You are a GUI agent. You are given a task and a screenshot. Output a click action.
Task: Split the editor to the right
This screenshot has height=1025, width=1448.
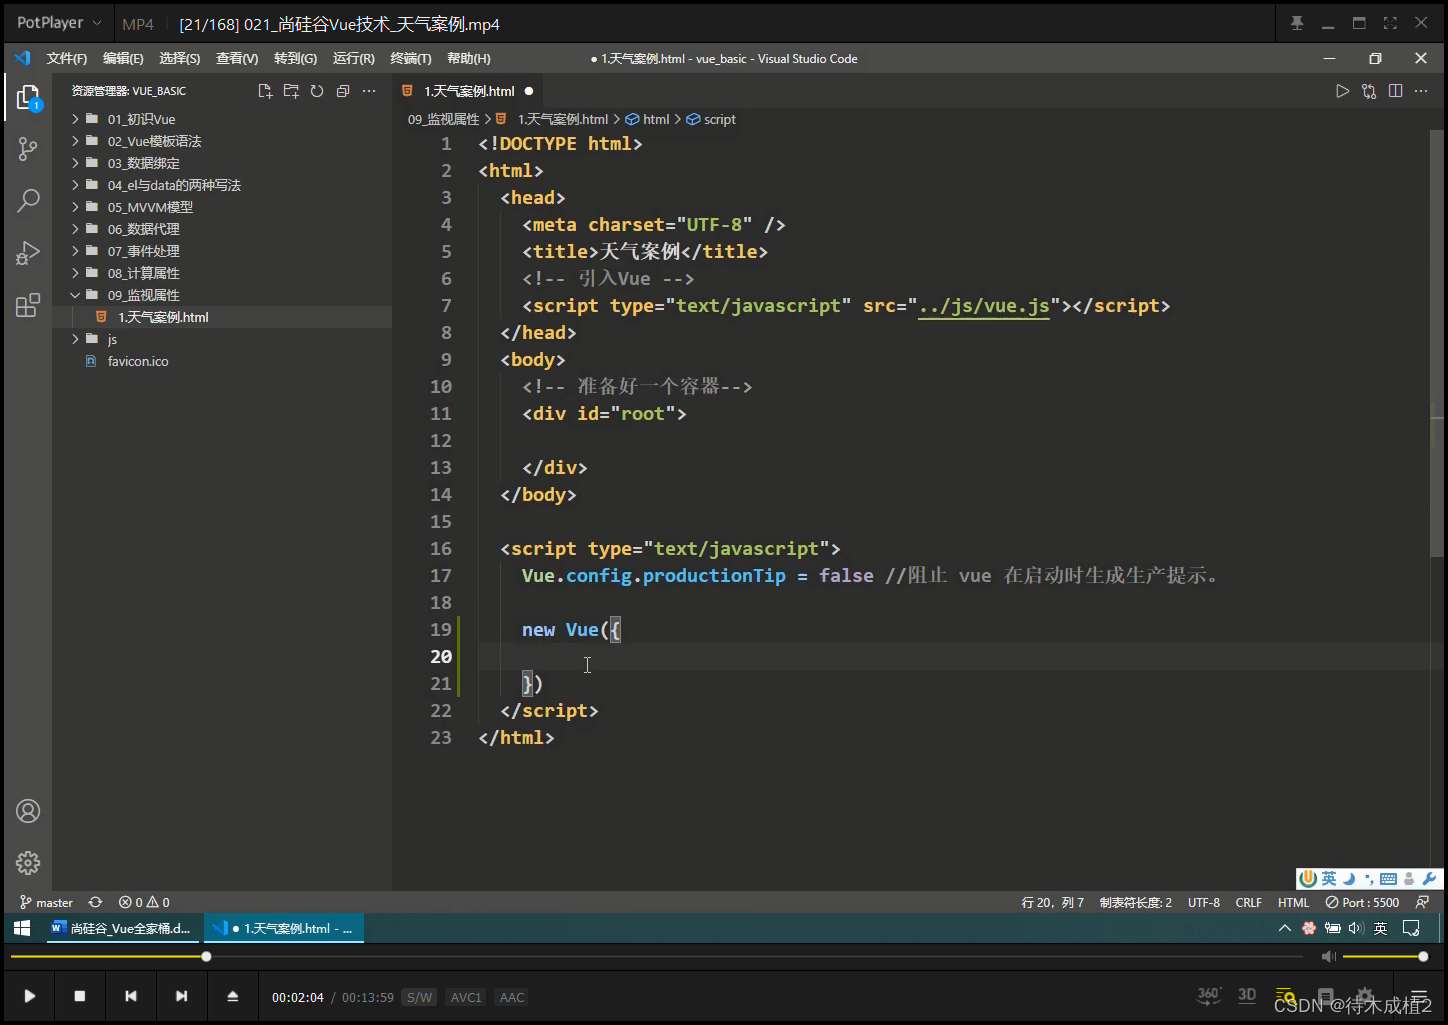pyautogui.click(x=1395, y=91)
